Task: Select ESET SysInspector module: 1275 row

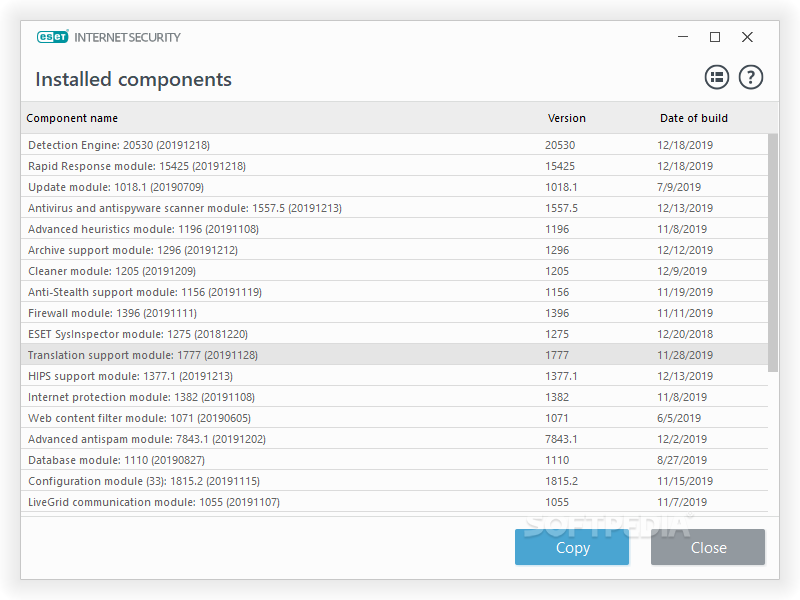Action: pos(394,334)
